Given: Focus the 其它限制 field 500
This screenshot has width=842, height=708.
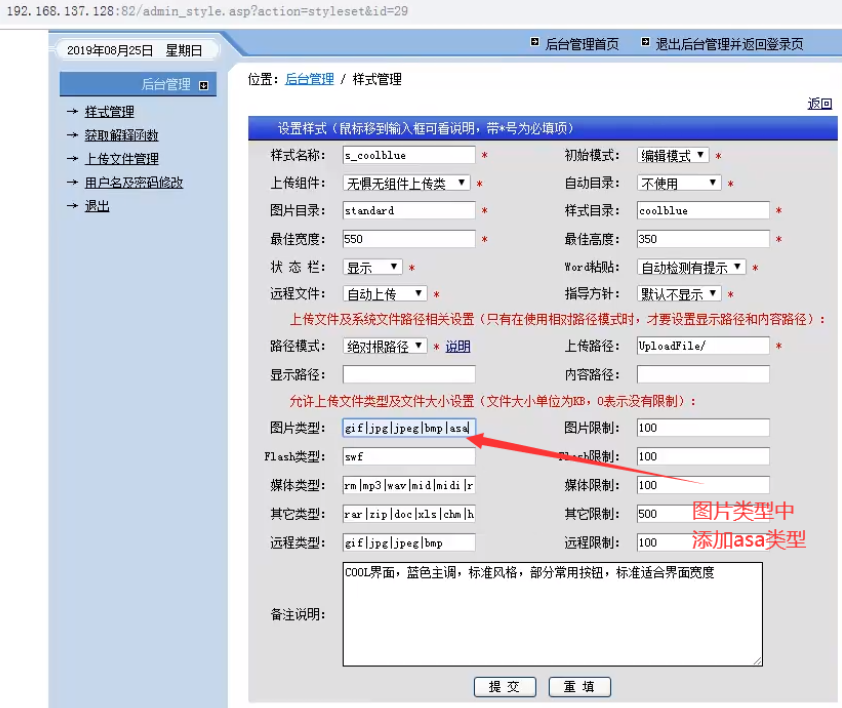Looking at the screenshot, I should pyautogui.click(x=703, y=514).
